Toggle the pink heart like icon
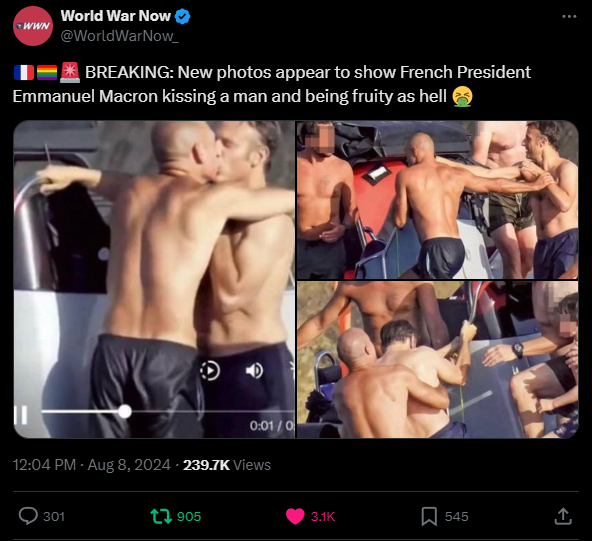This screenshot has width=592, height=541. click(295, 516)
